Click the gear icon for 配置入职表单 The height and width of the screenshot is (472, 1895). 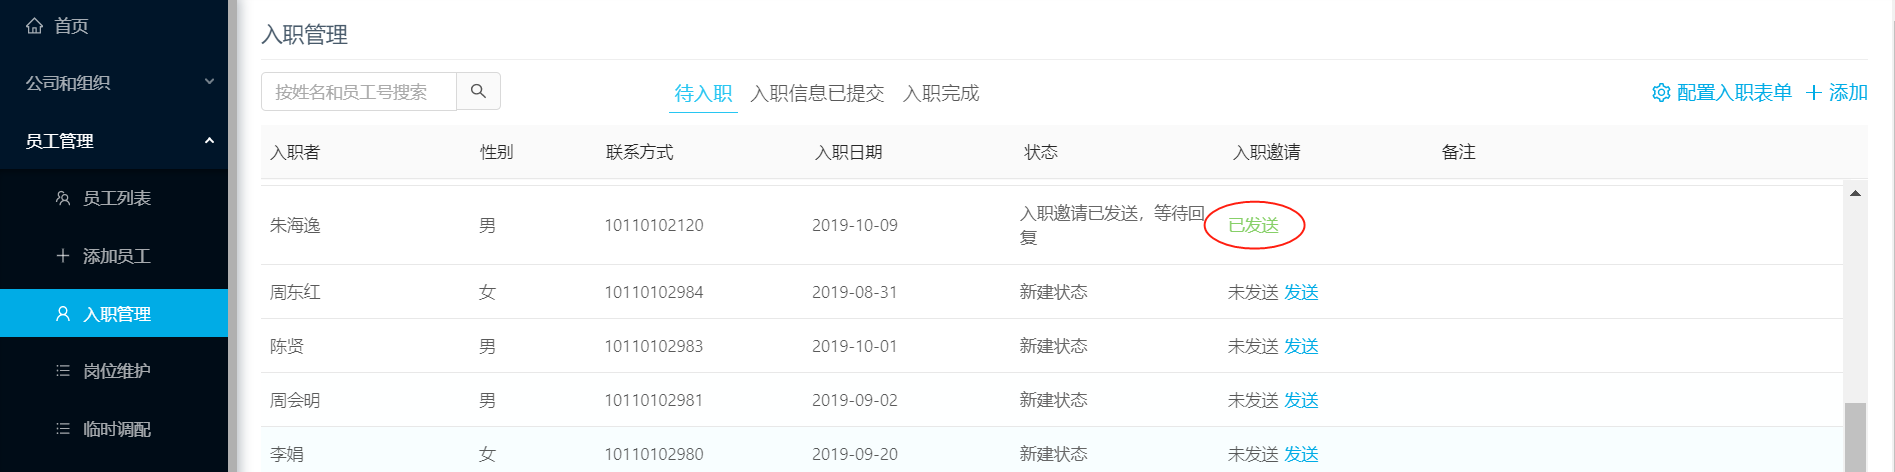[1661, 92]
